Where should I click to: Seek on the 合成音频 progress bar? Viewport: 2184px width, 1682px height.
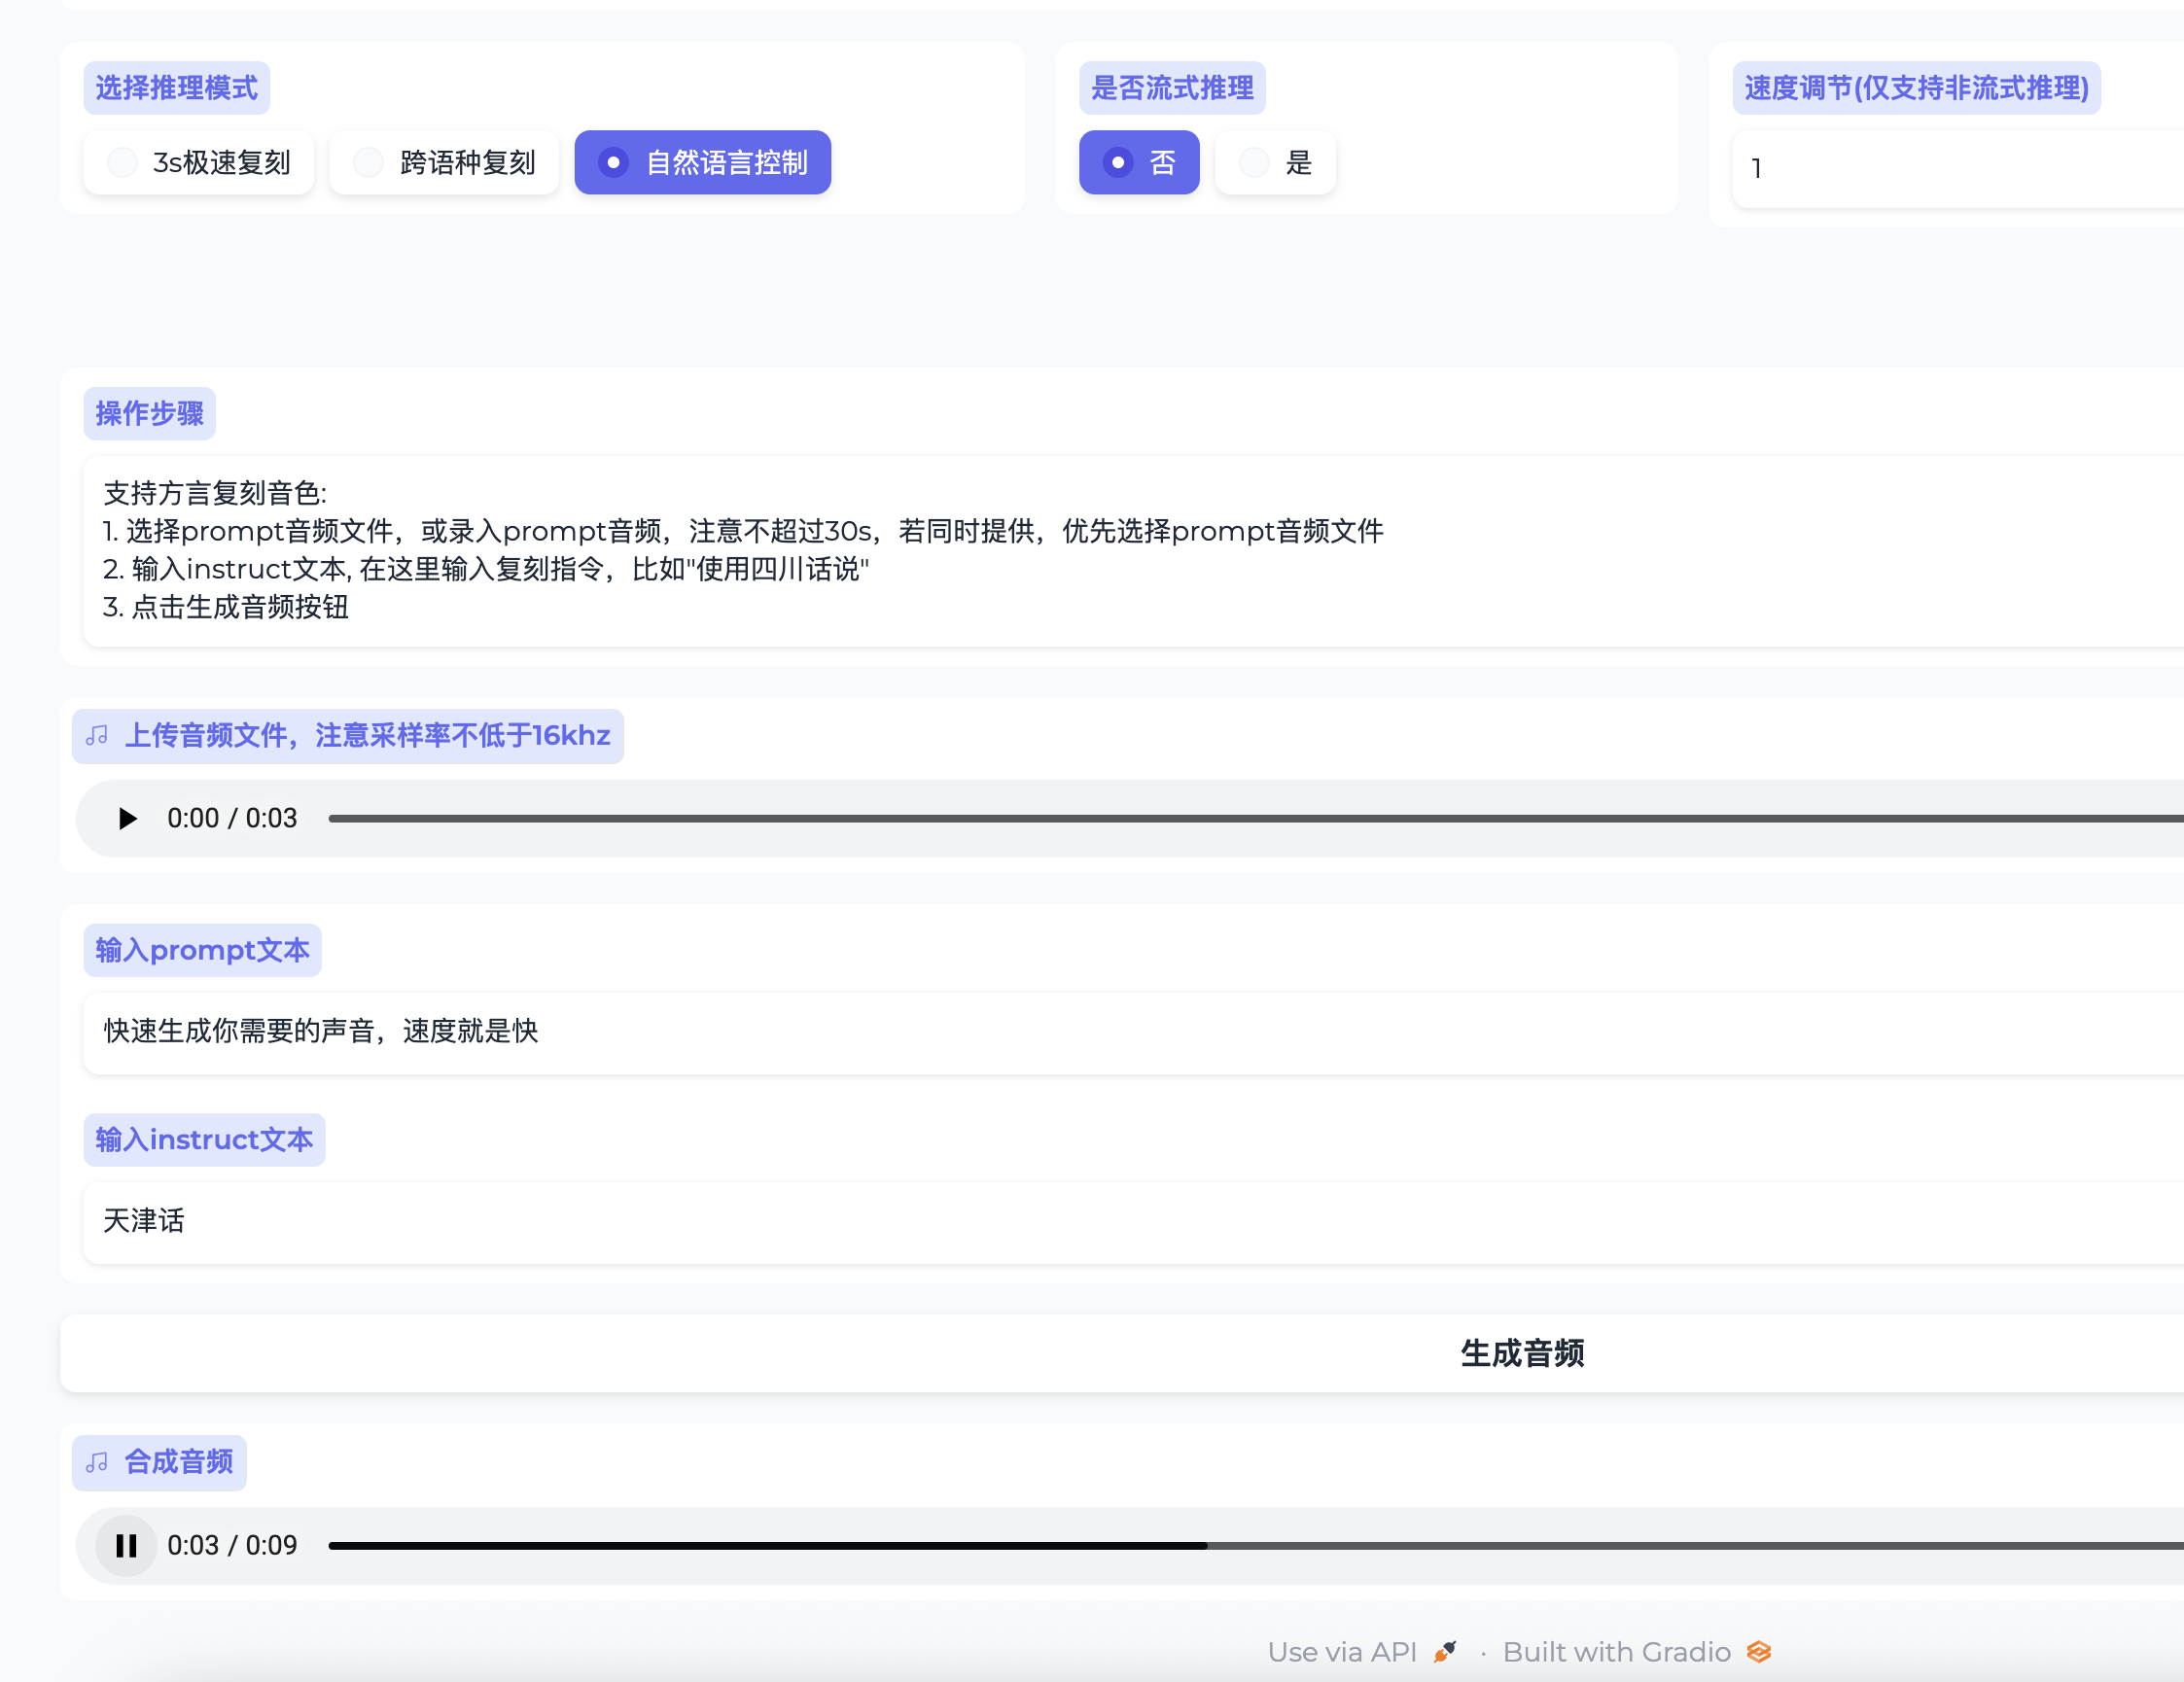click(x=1256, y=1546)
